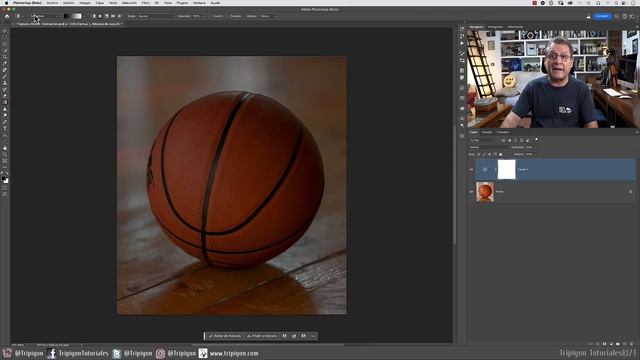Choose the Angle gradient style icon
This screenshot has height=360, width=640.
click(107, 16)
